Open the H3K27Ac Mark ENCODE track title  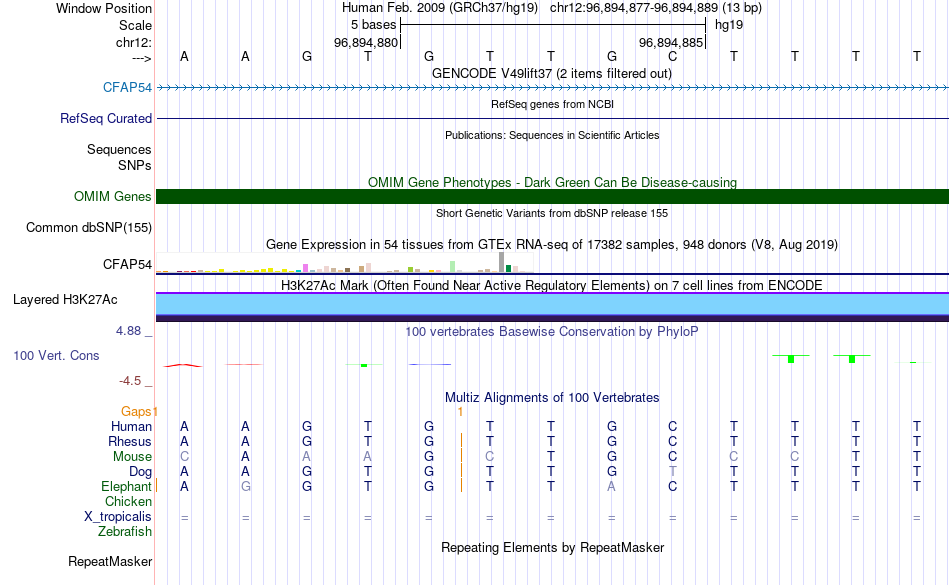(552, 285)
